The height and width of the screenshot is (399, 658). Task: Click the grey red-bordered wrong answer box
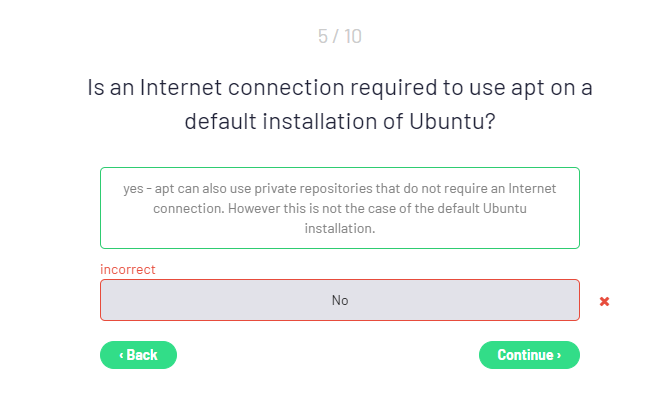coord(339,300)
